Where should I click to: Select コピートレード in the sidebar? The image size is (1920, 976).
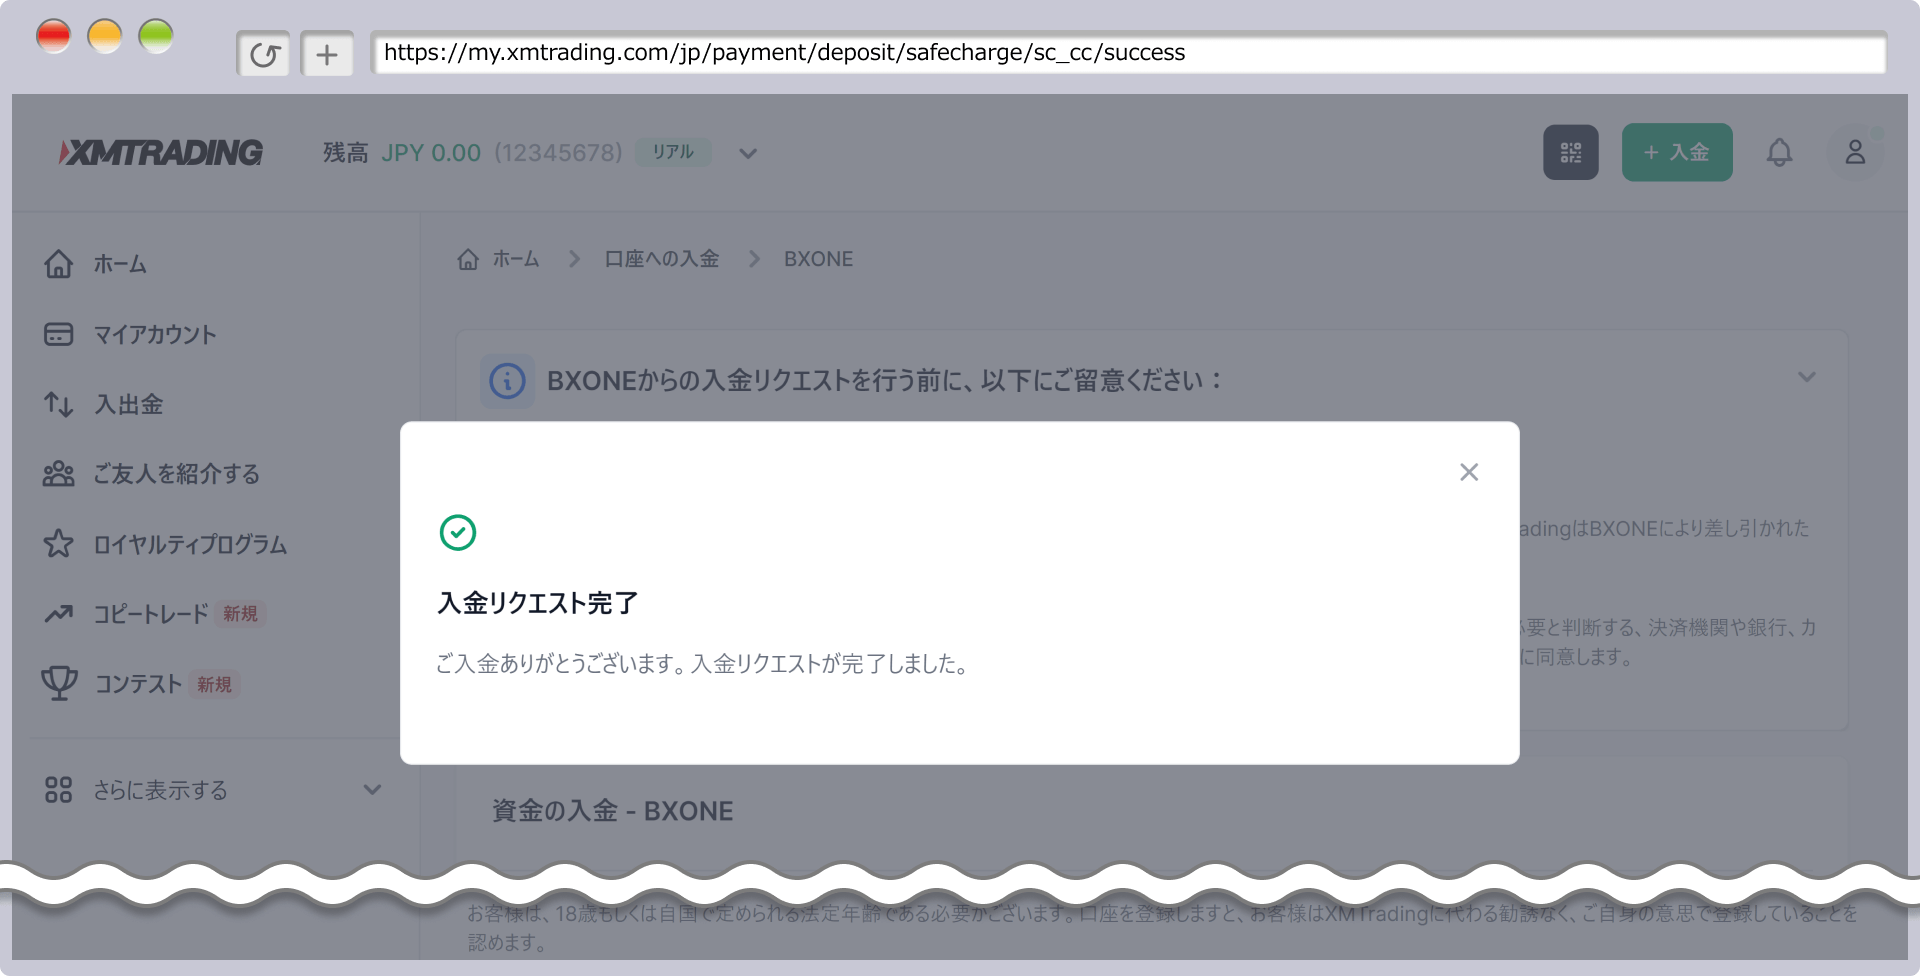click(150, 614)
